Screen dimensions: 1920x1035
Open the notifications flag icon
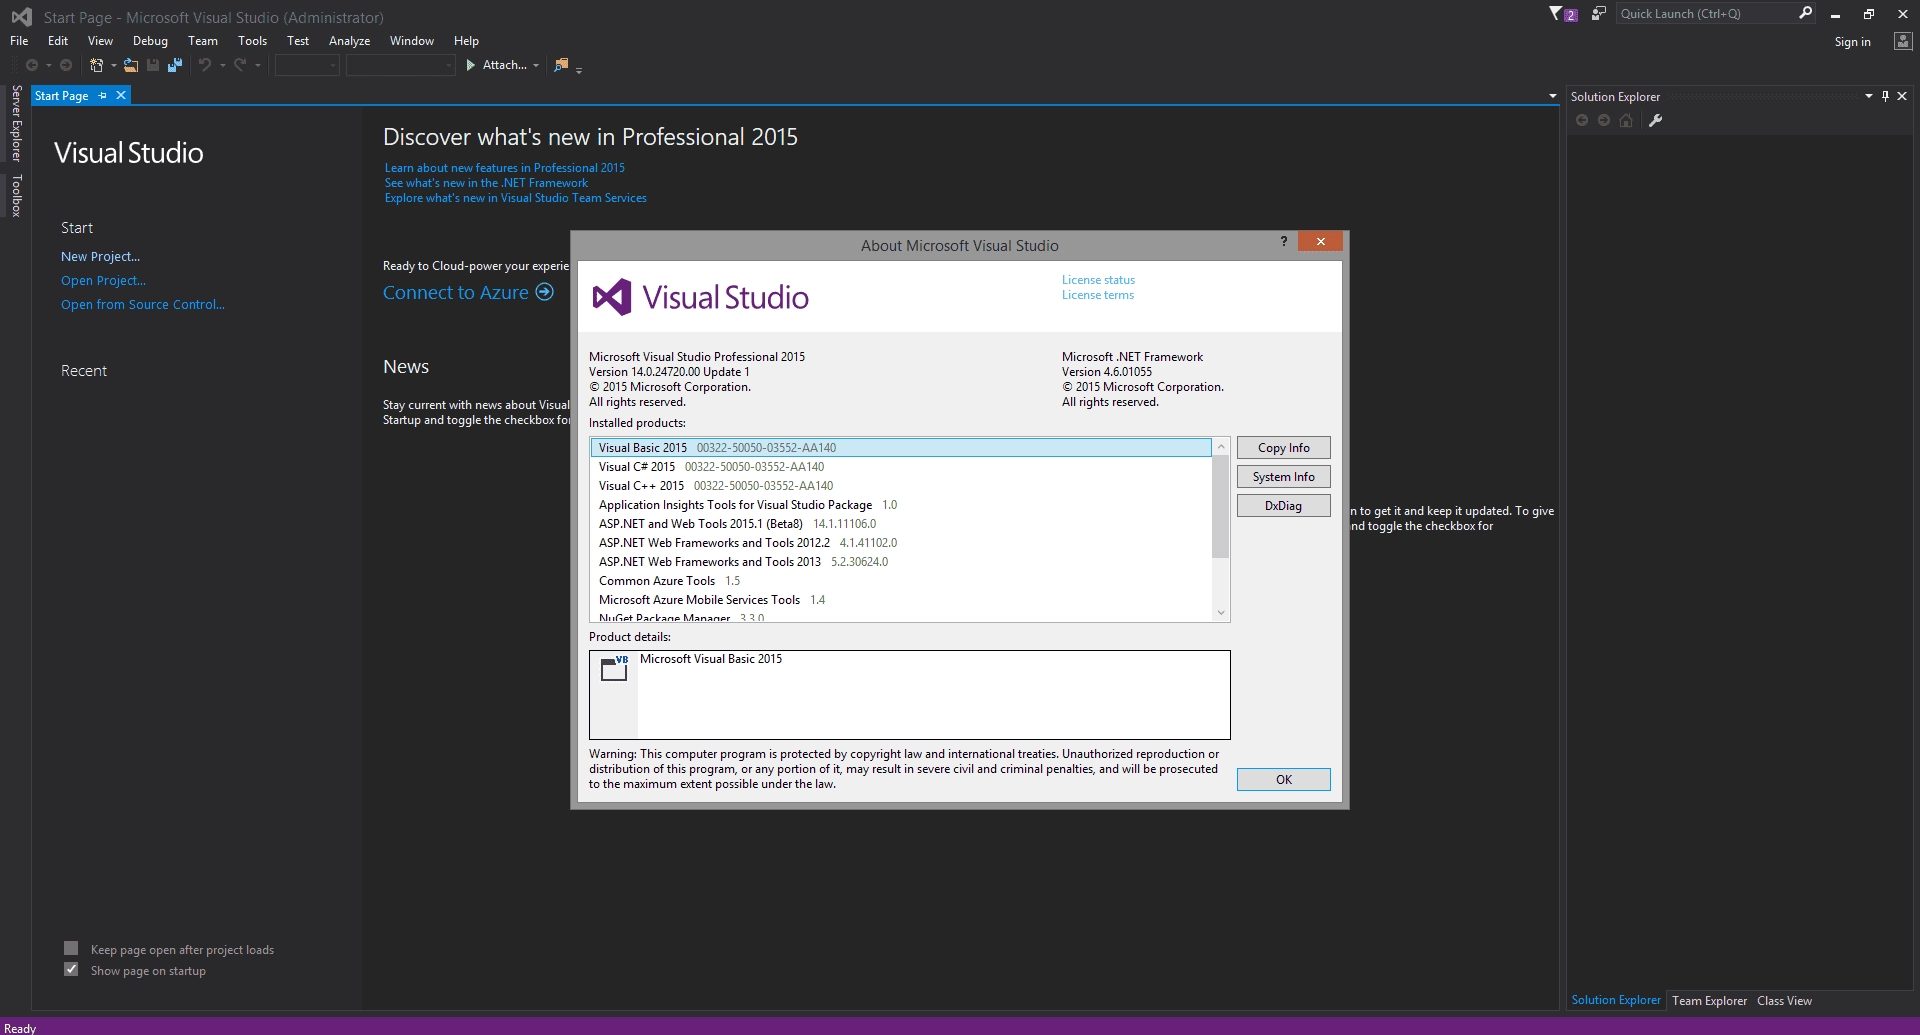(x=1563, y=14)
